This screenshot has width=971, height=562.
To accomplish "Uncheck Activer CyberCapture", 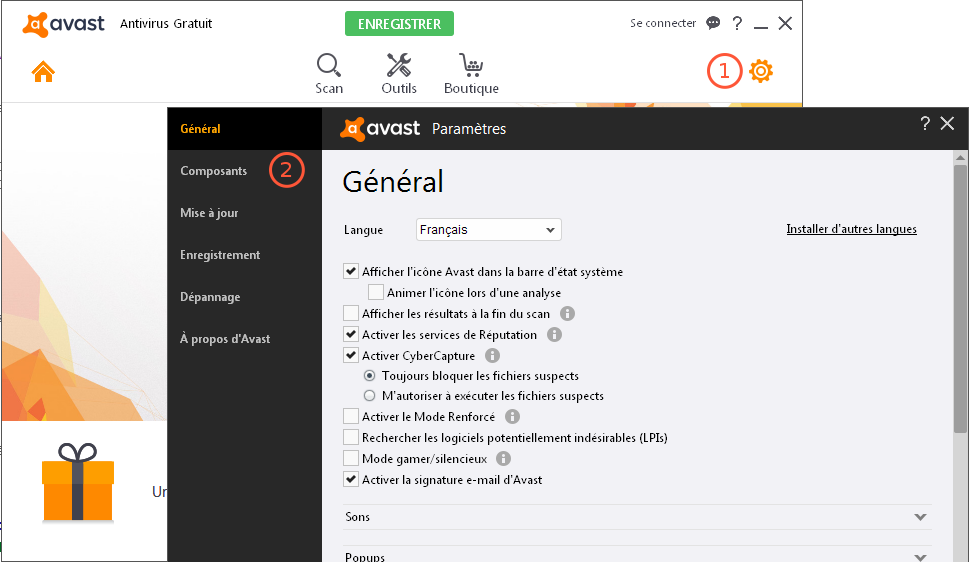I will click(351, 355).
